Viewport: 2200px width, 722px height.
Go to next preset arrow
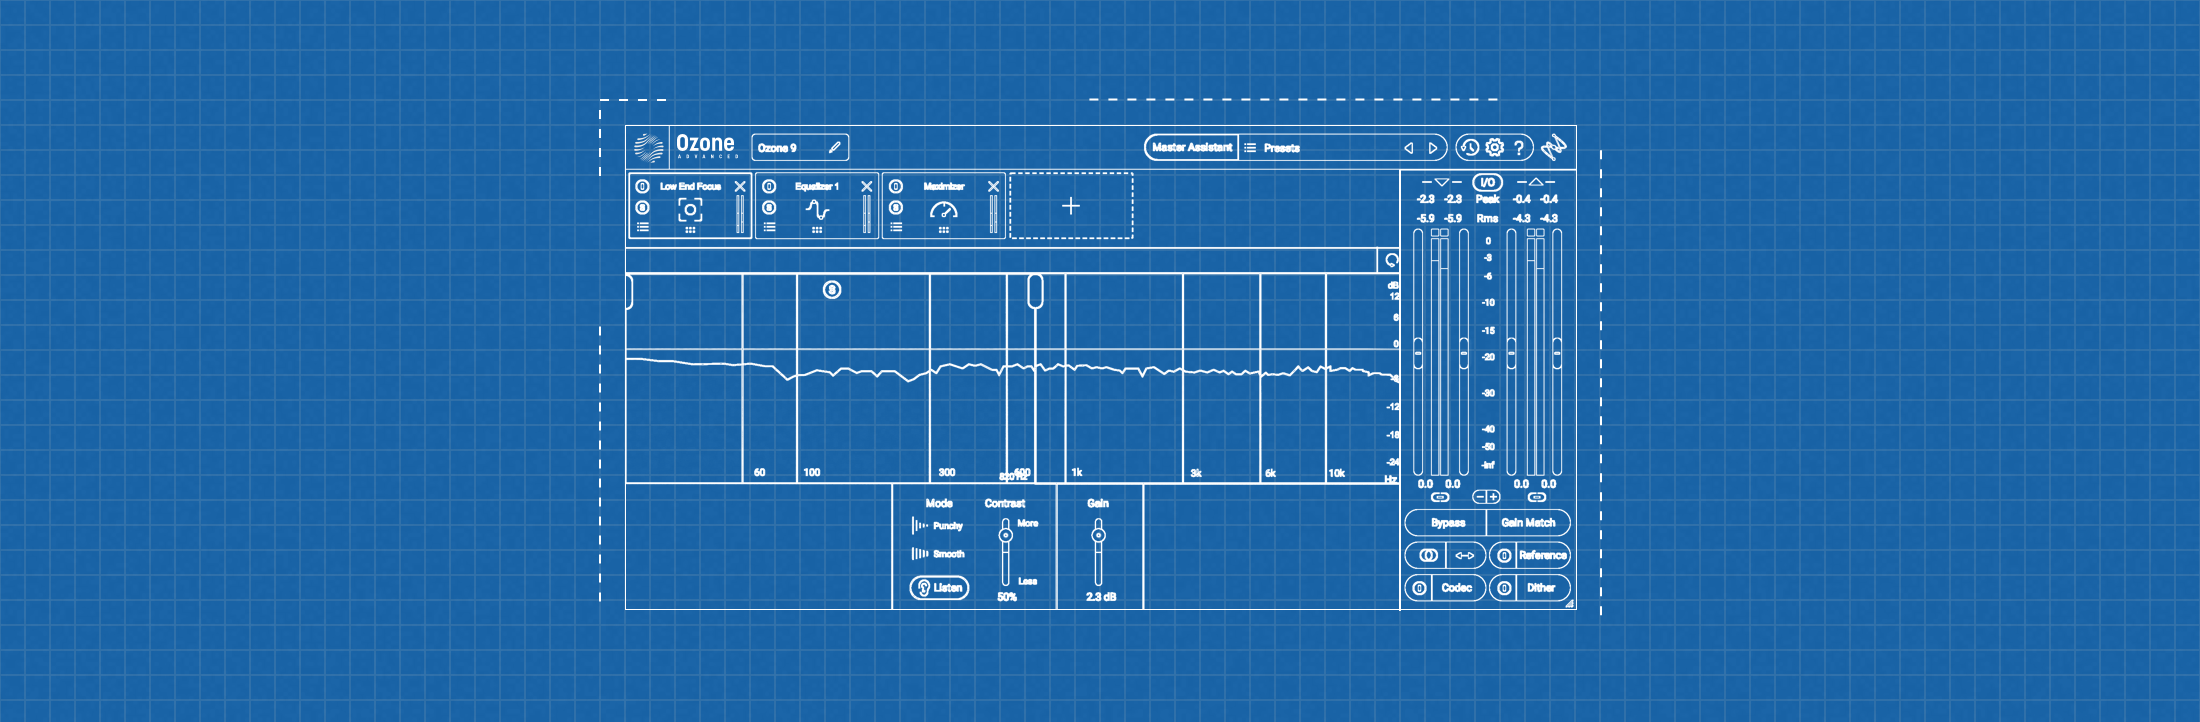(x=1433, y=148)
